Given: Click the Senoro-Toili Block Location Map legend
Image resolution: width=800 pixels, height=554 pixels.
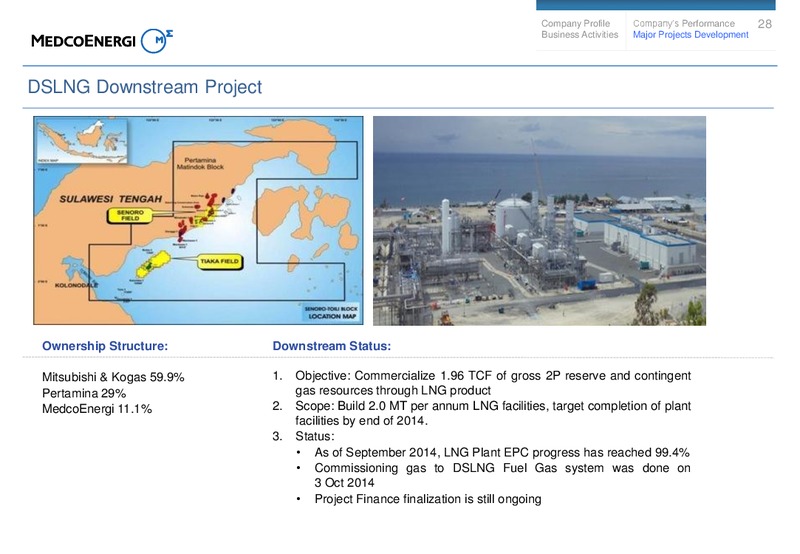Looking at the screenshot, I should click(332, 313).
